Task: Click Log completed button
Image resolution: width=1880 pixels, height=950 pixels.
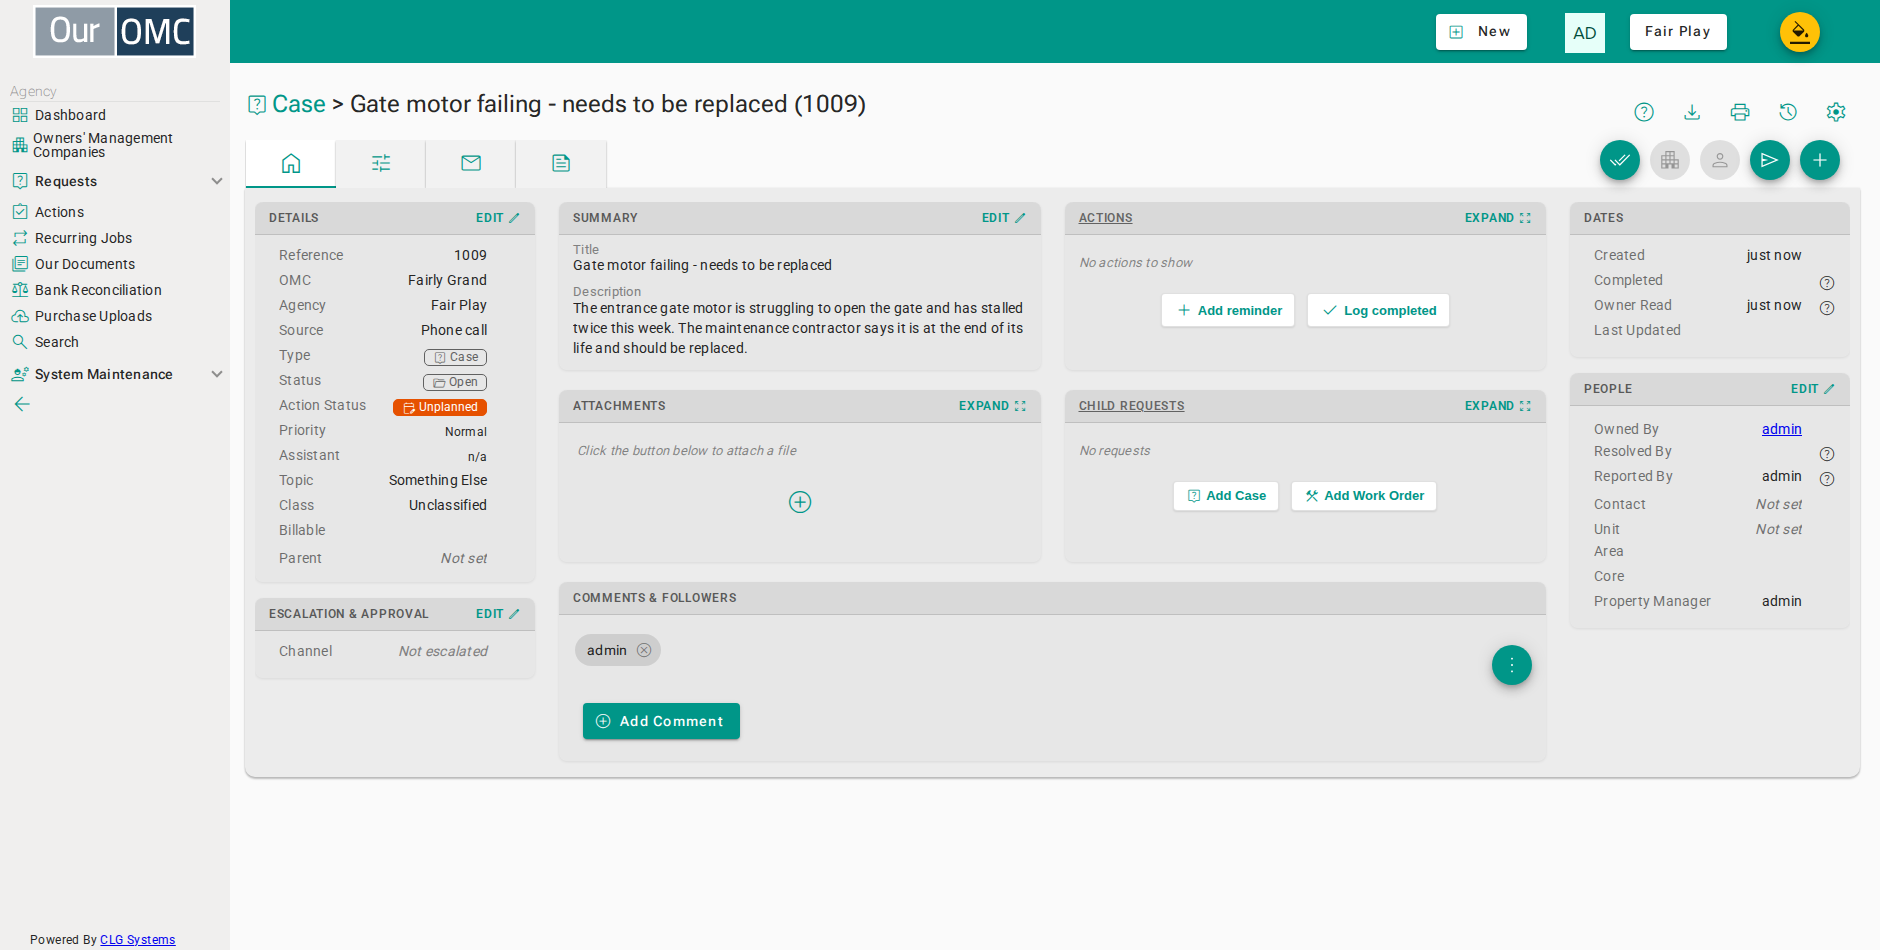Action: [1378, 310]
